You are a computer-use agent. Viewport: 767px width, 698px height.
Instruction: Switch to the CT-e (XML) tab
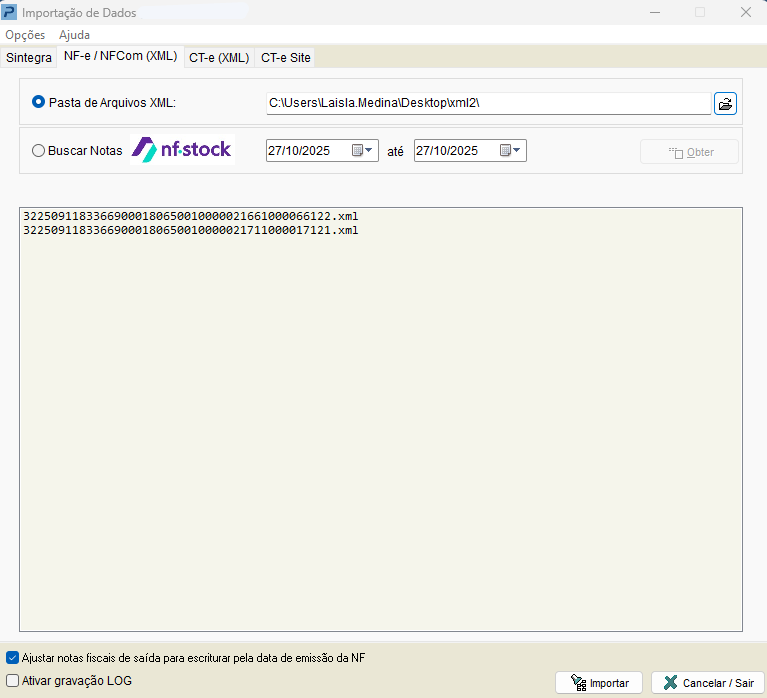[x=219, y=58]
